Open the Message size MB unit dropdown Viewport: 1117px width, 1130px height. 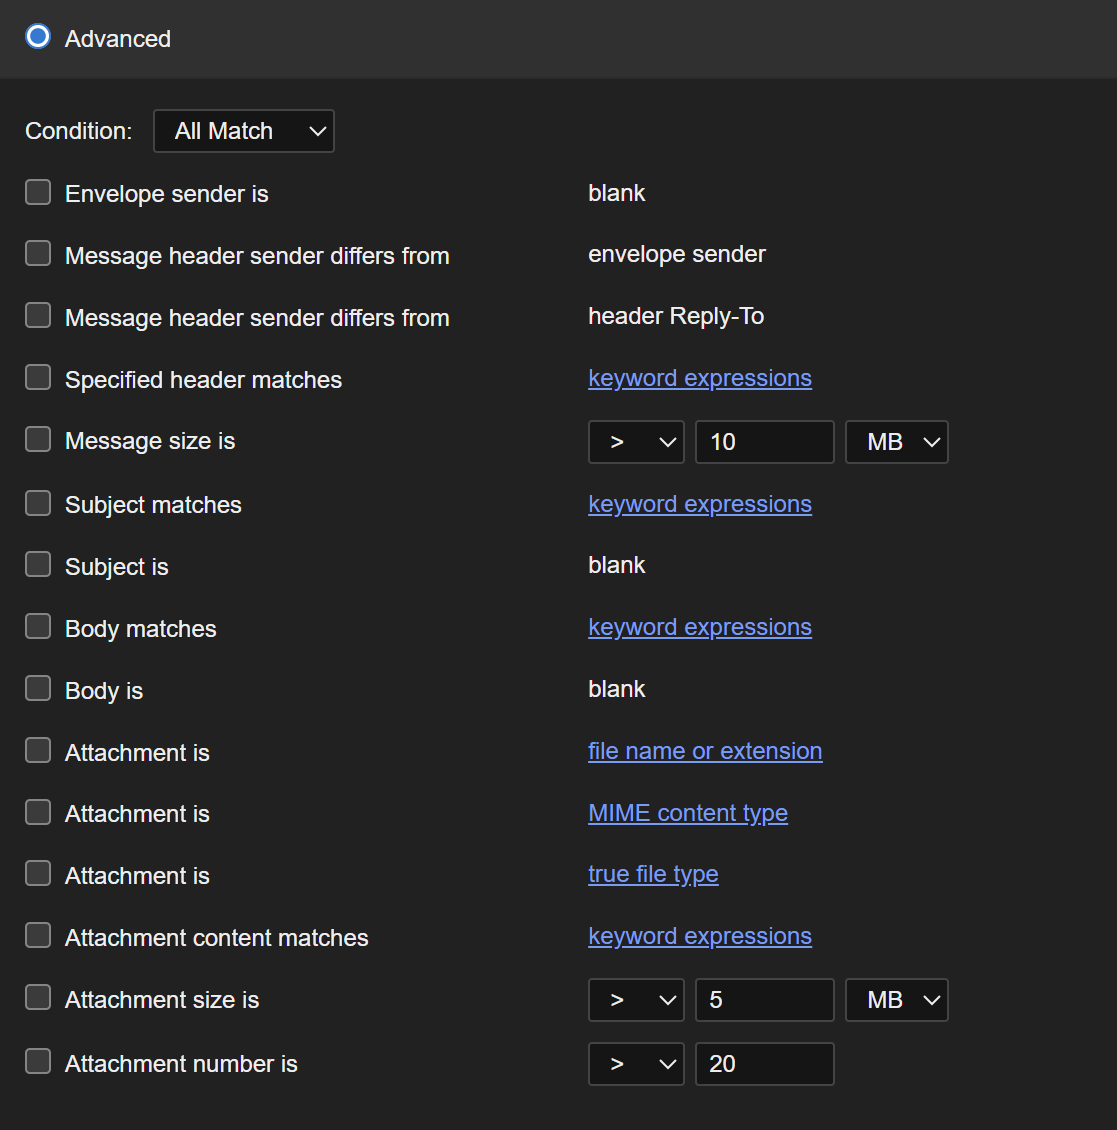[x=896, y=442]
